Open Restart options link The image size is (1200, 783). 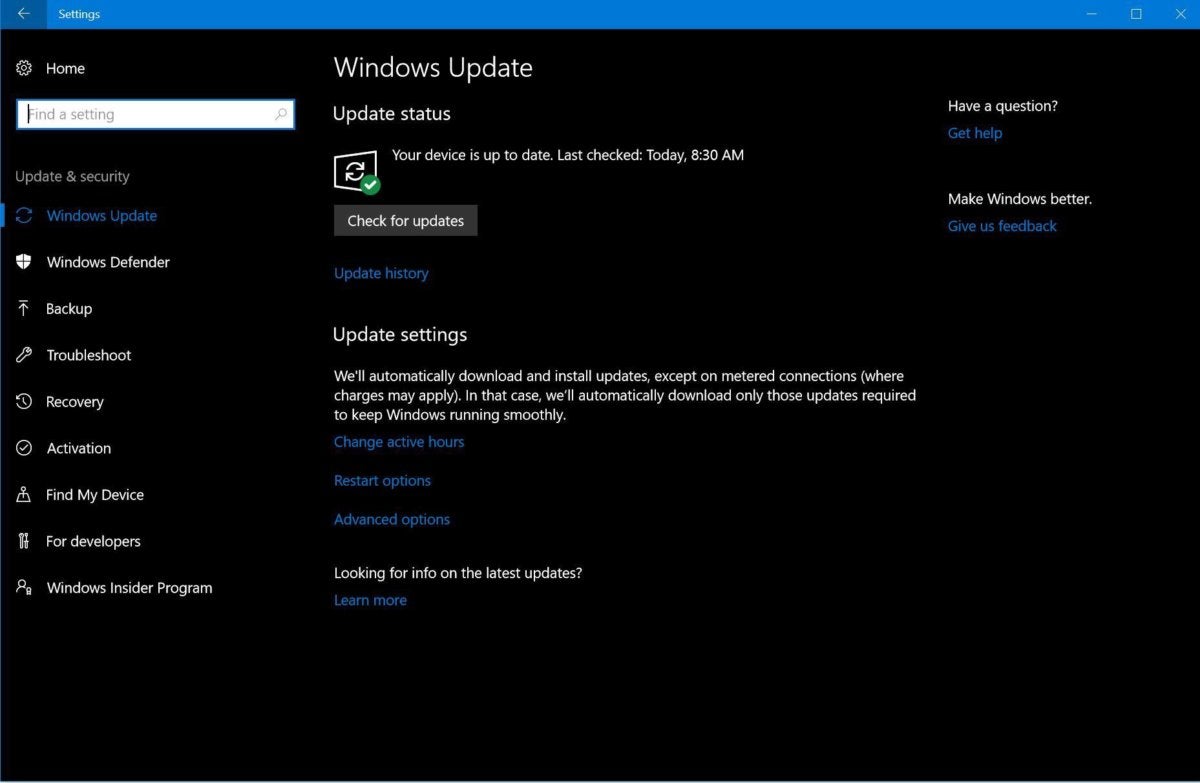click(x=382, y=481)
